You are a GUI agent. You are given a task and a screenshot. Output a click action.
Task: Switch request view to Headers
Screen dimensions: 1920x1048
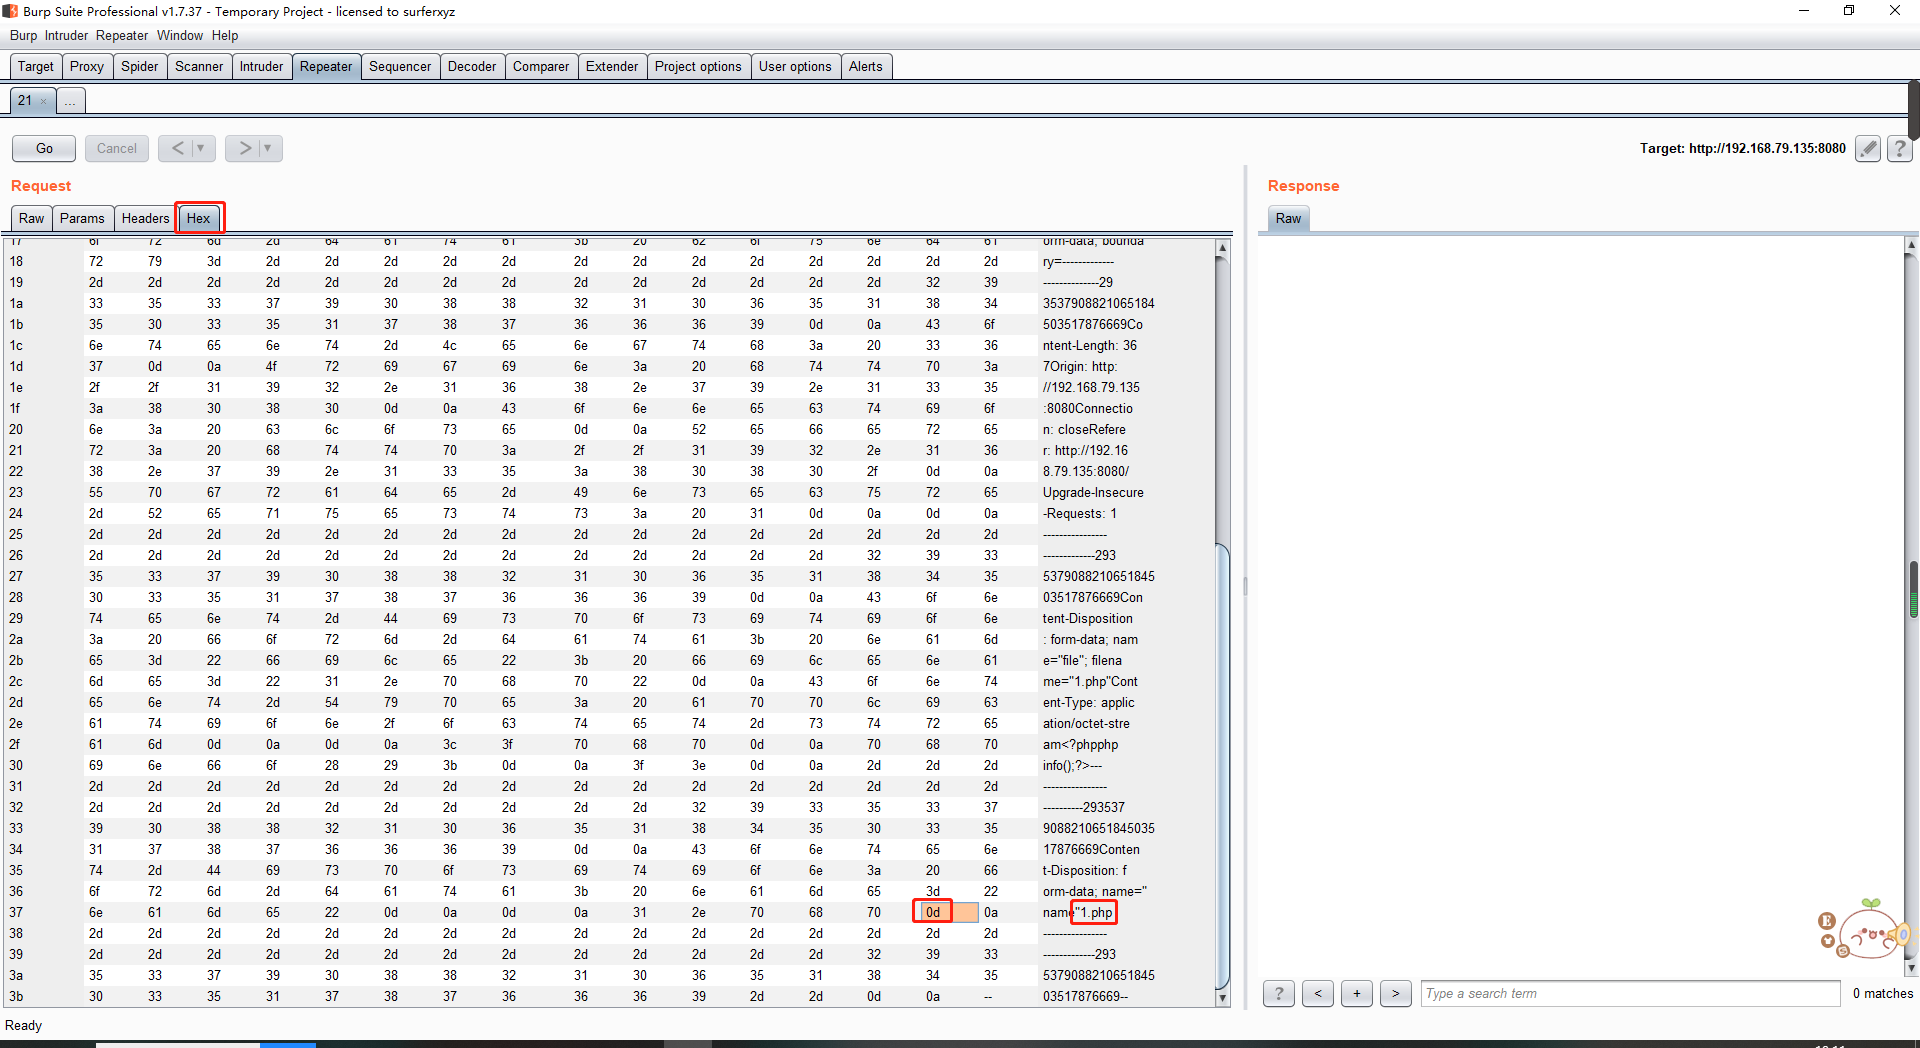(145, 218)
